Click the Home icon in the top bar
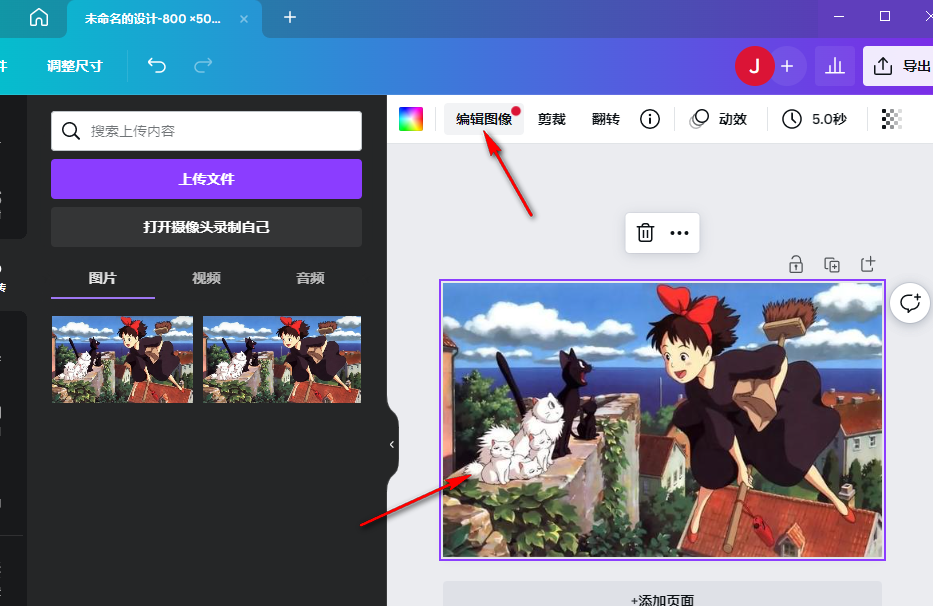The height and width of the screenshot is (606, 933). click(x=38, y=17)
